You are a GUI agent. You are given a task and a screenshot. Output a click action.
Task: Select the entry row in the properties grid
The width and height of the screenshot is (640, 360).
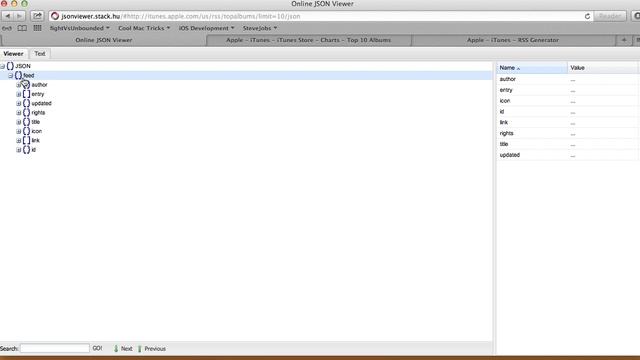[567, 90]
